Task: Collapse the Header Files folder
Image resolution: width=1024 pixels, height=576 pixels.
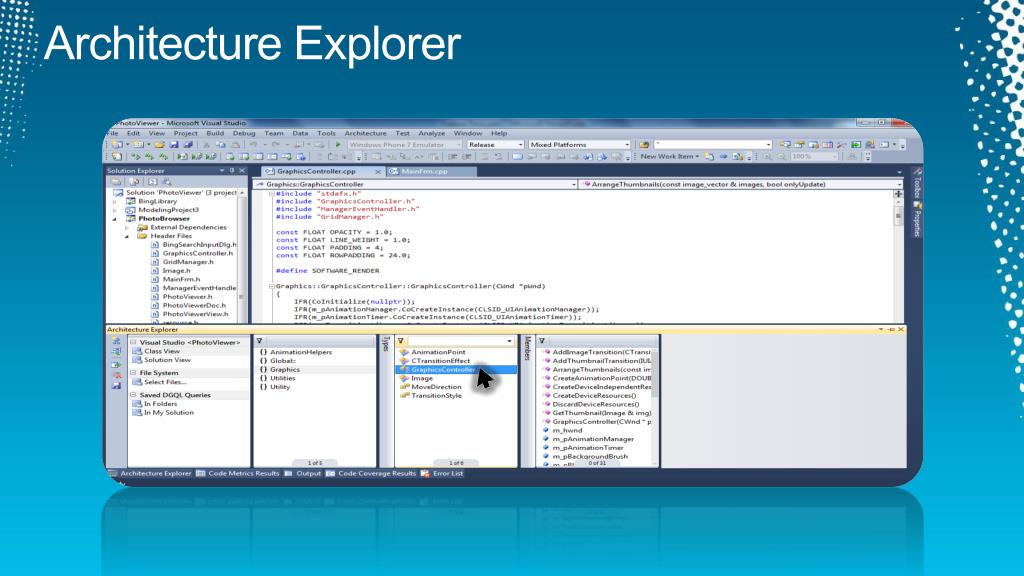Action: (127, 236)
